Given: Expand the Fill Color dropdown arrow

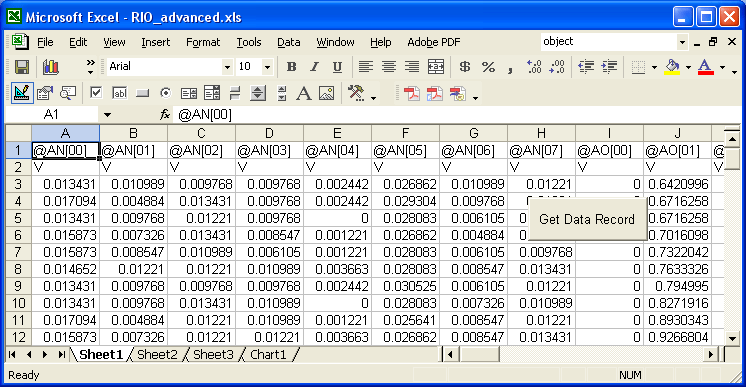Looking at the screenshot, I should pyautogui.click(x=688, y=67).
